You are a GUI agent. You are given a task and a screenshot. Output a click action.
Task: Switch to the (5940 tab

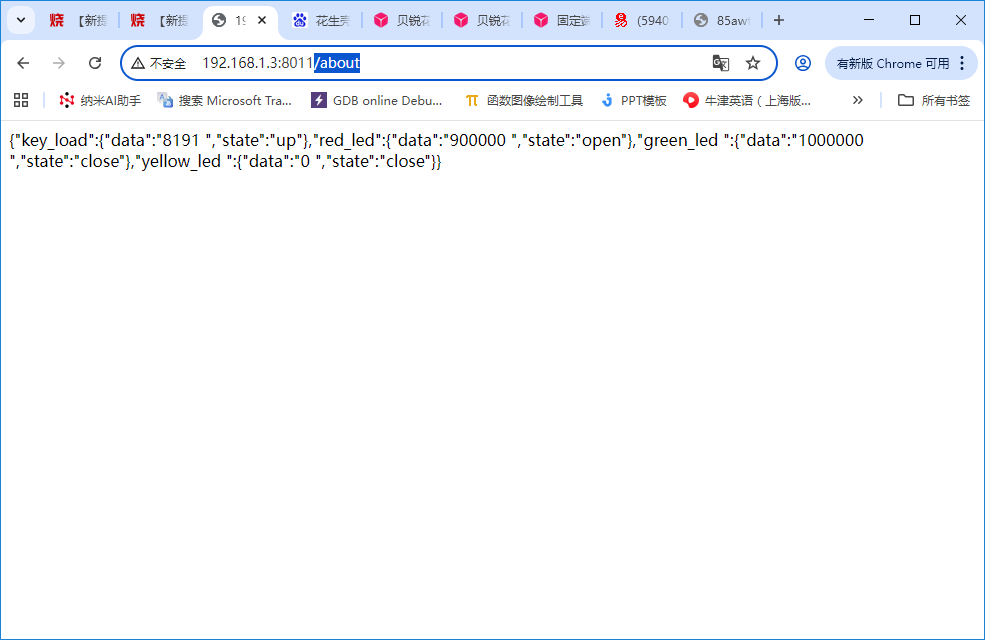pos(642,21)
